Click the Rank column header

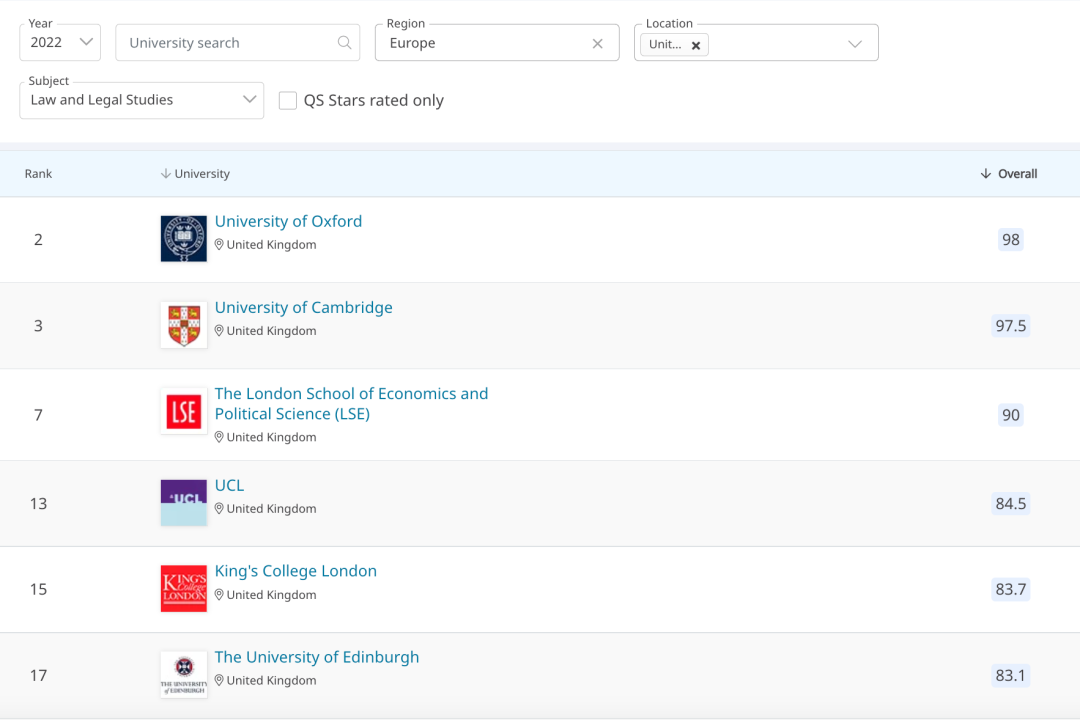coord(39,174)
